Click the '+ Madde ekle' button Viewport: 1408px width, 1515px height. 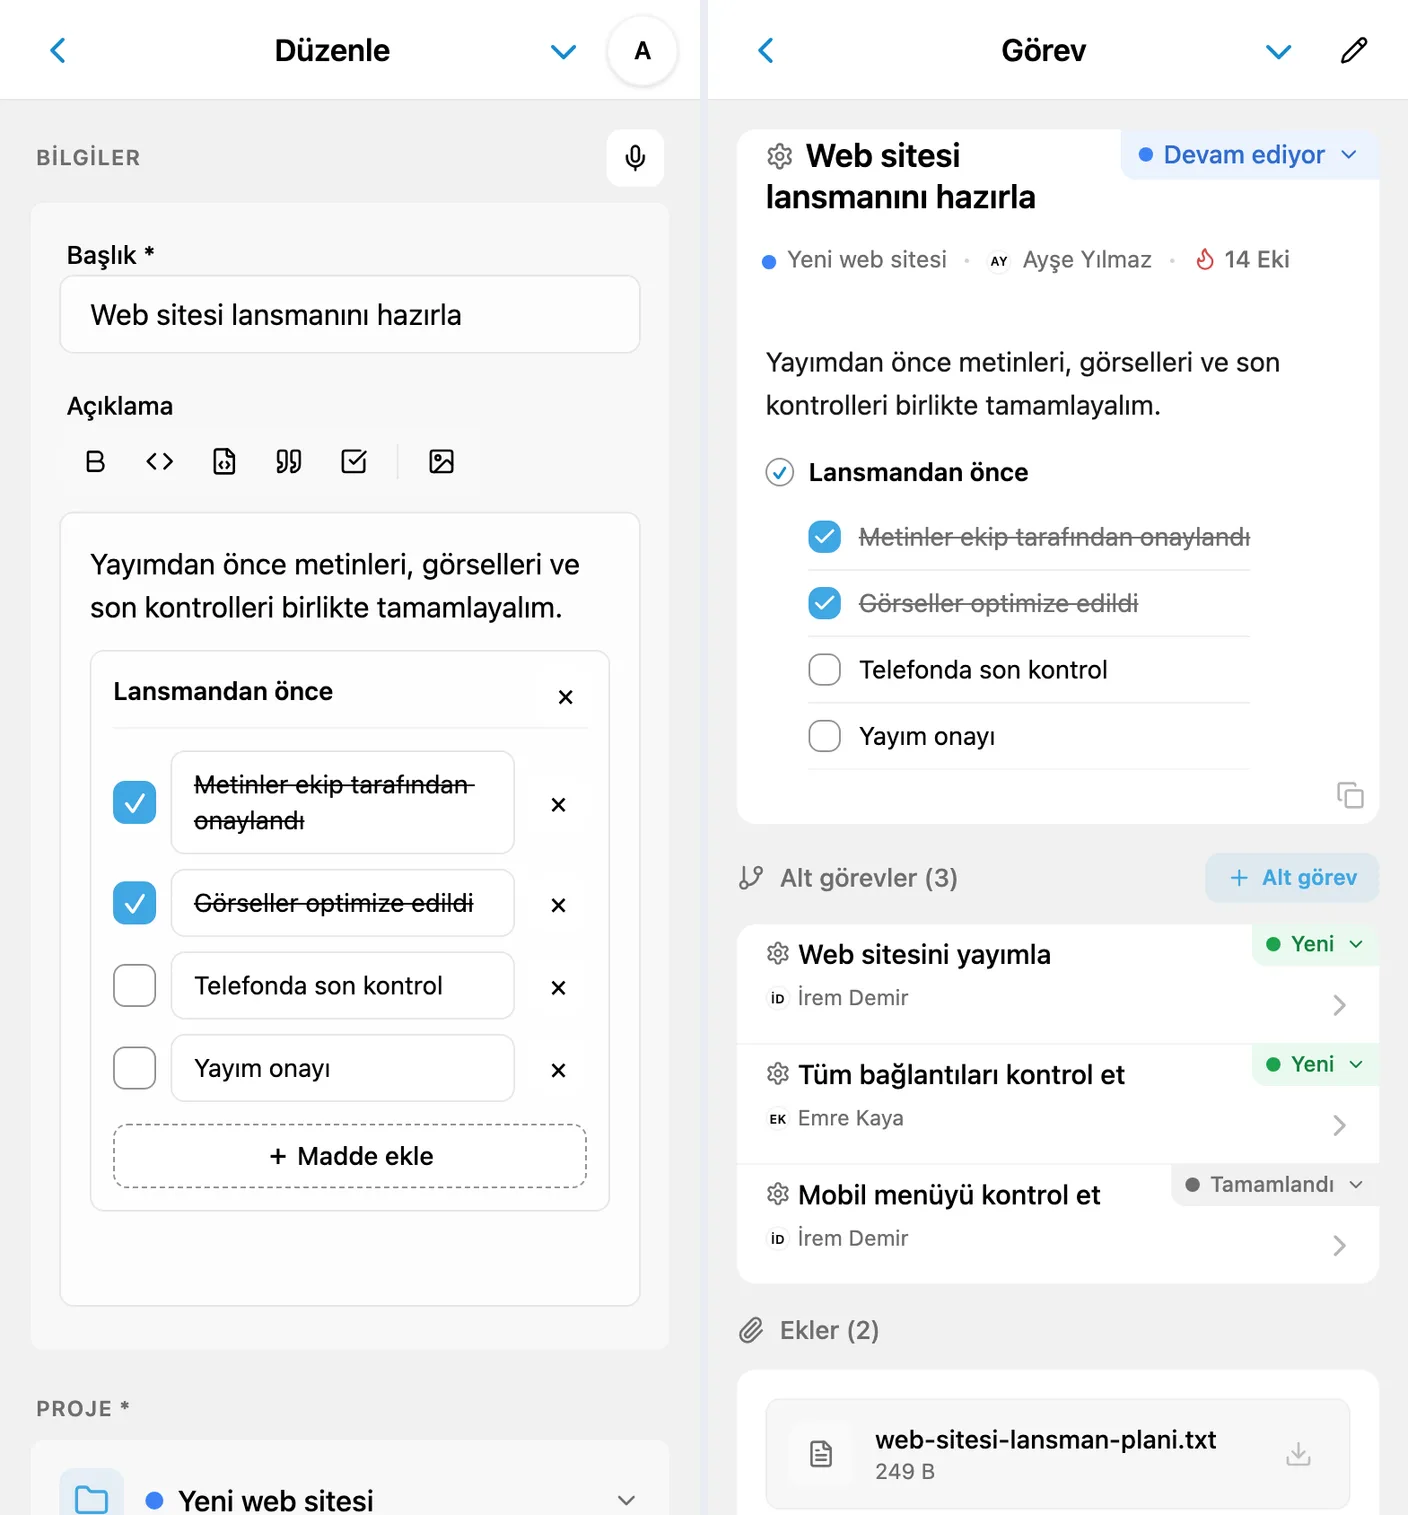350,1156
